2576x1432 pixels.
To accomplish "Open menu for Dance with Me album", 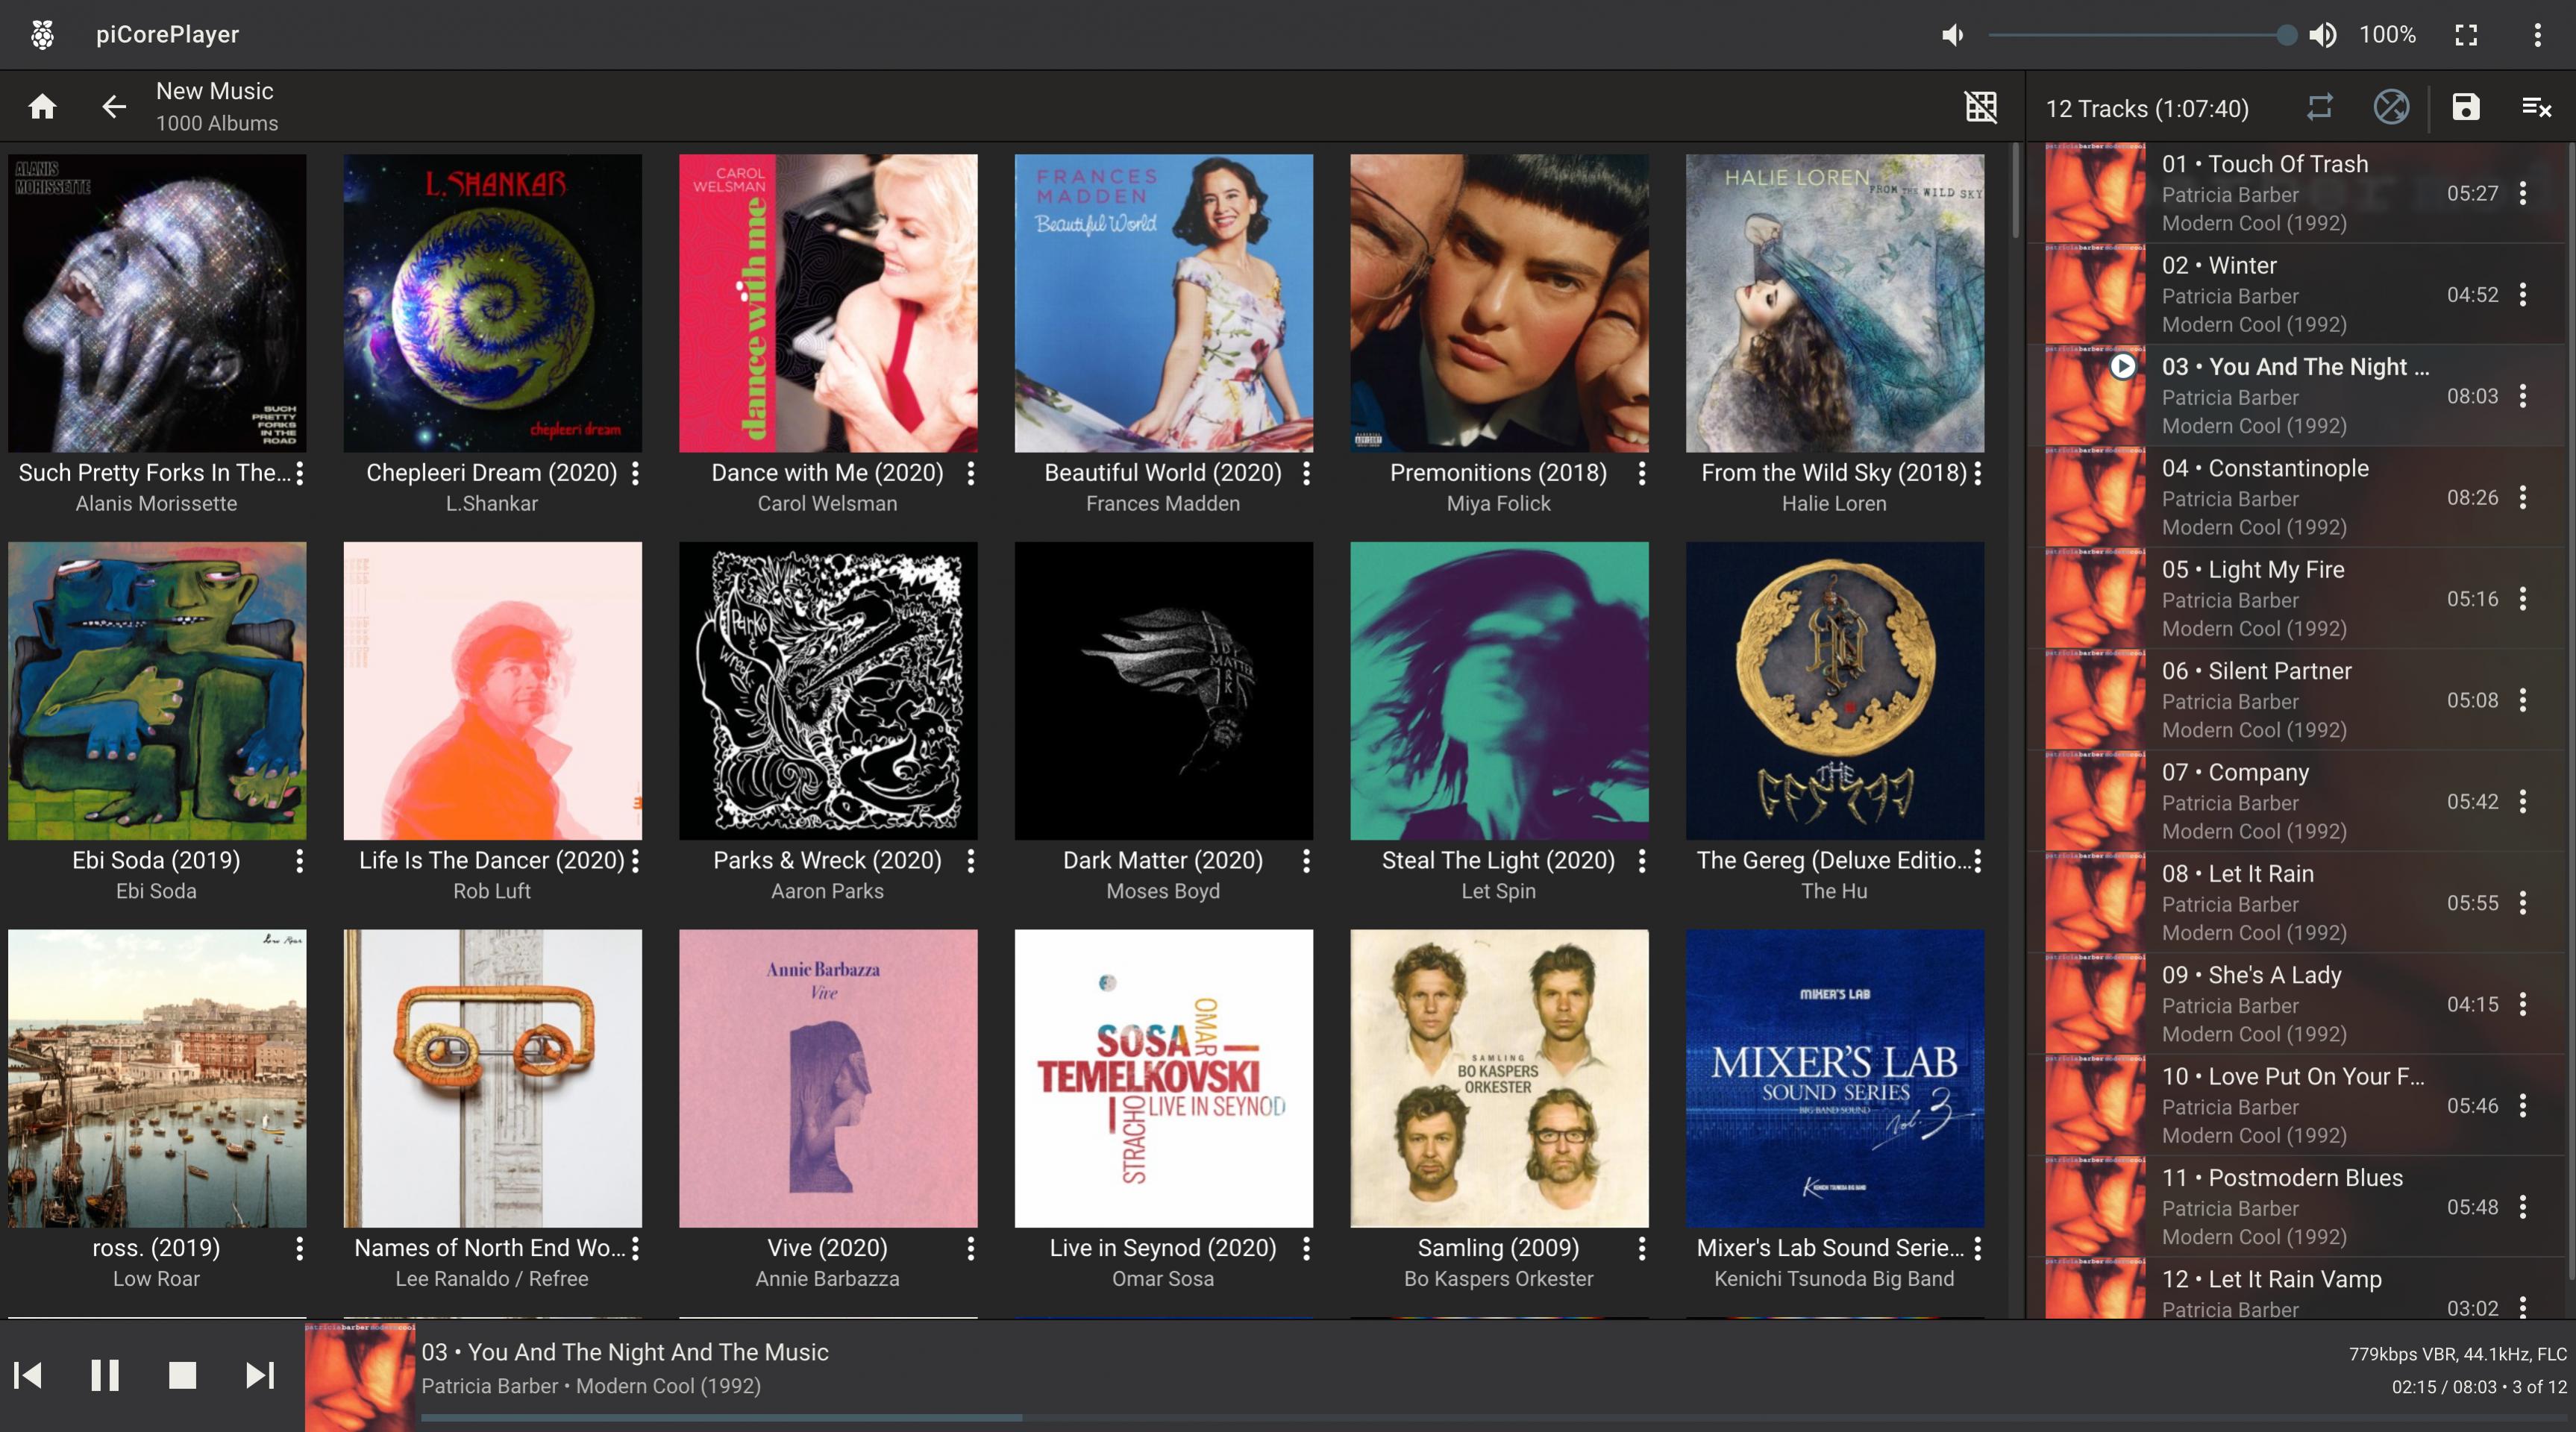I will (970, 473).
